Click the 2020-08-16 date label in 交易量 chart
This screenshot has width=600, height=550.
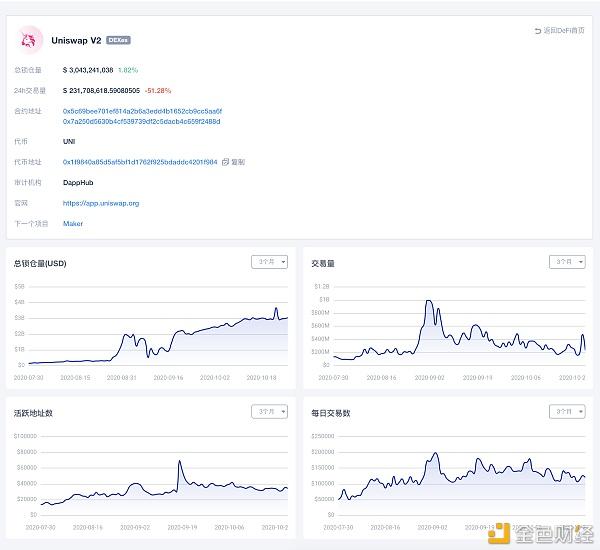click(381, 378)
